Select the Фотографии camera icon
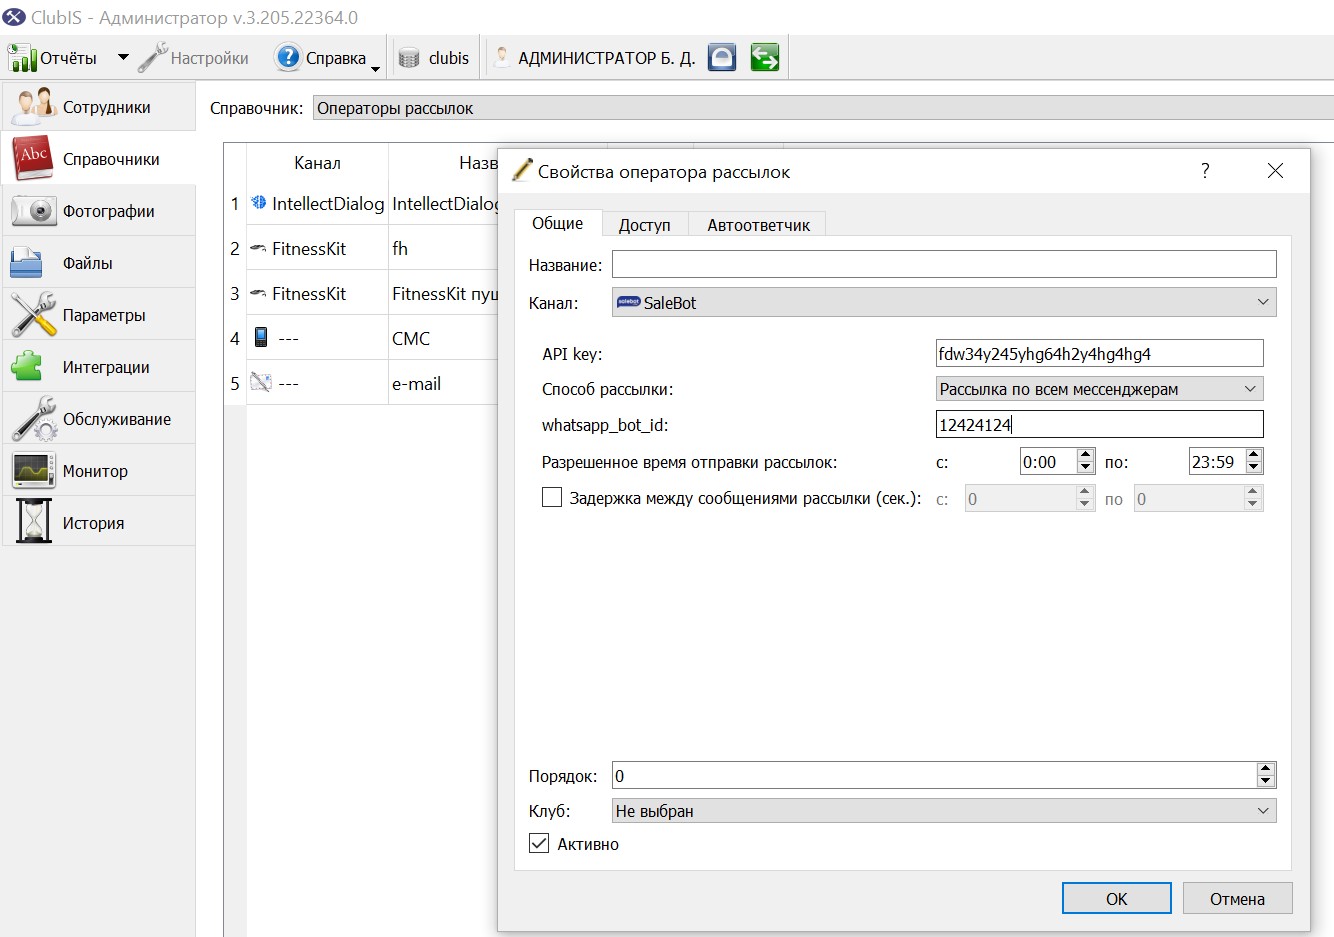 33,210
